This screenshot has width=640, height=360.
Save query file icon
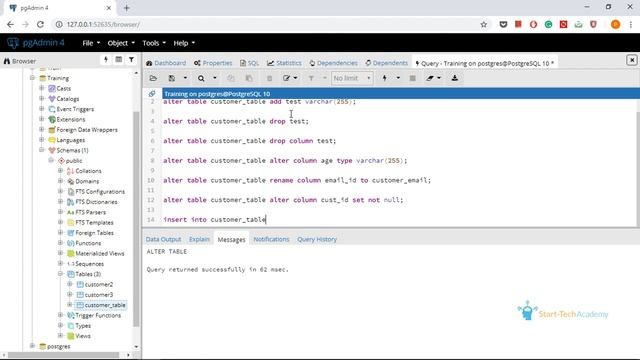172,78
